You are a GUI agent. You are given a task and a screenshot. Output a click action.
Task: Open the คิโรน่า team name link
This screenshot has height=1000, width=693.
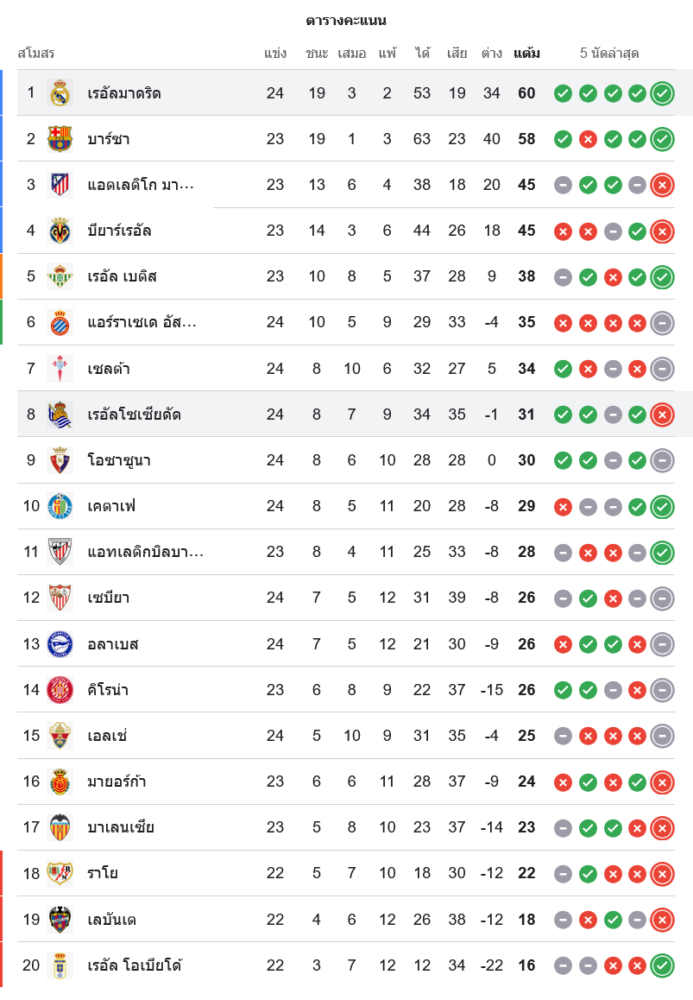[x=108, y=690]
